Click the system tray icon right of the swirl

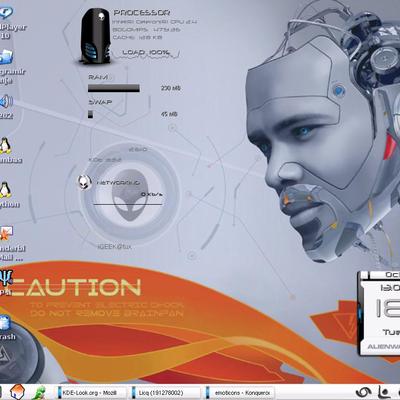point(384,392)
